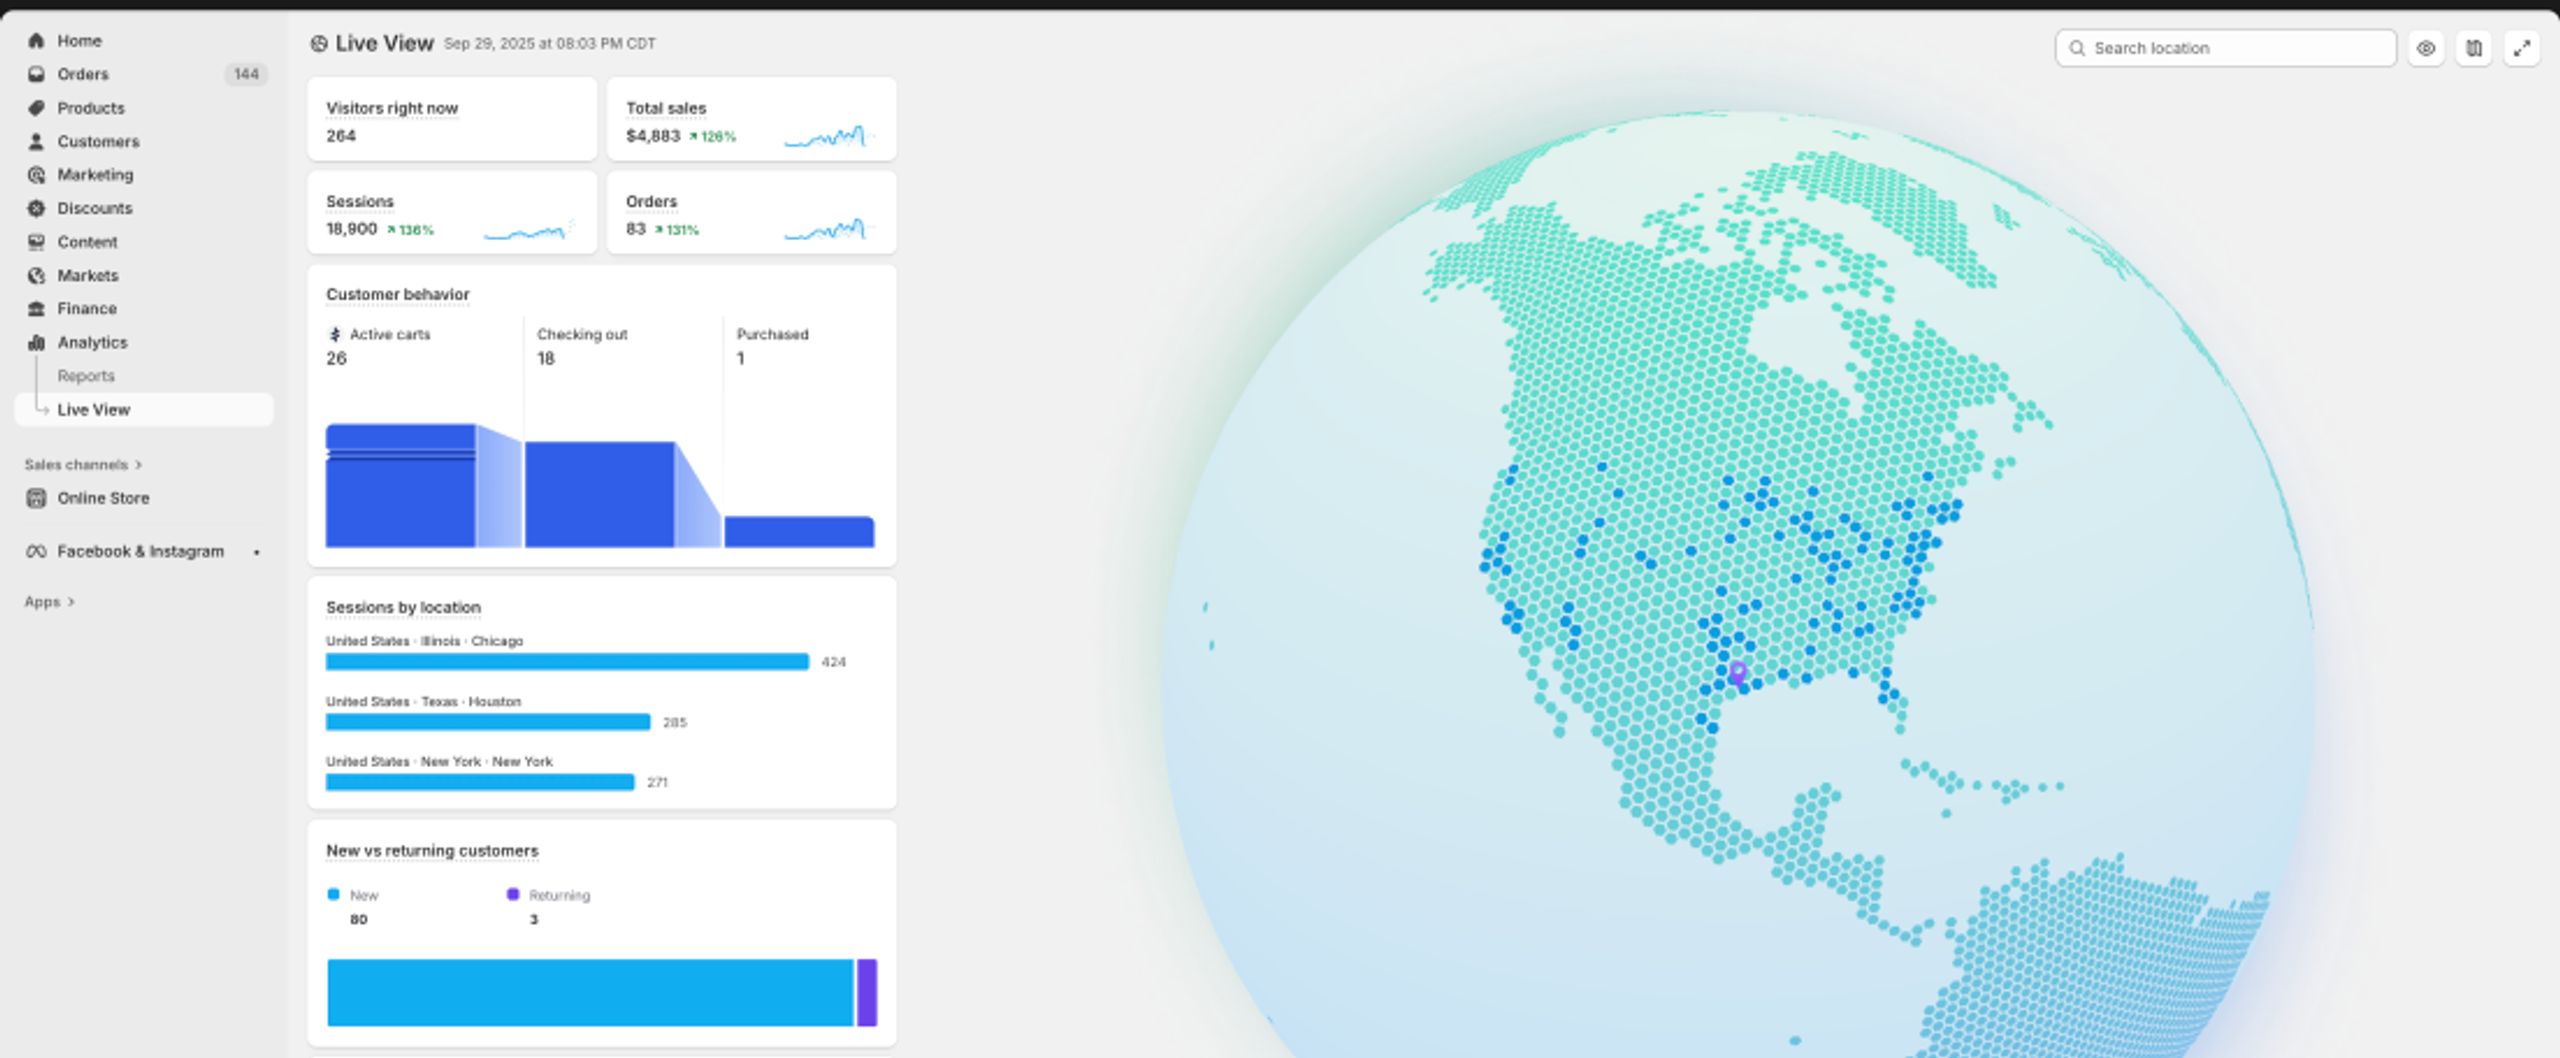The height and width of the screenshot is (1058, 2560).
Task: Click the Online Store icon
Action: [x=36, y=498]
